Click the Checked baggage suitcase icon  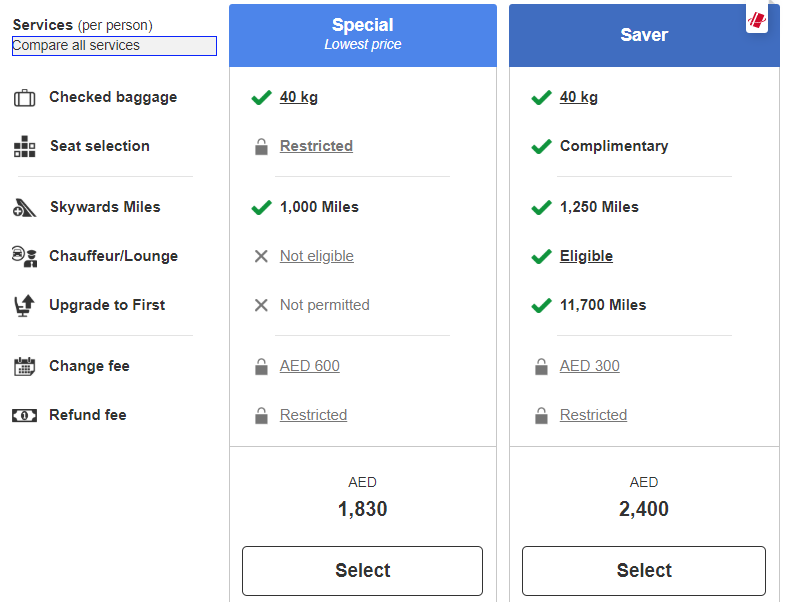point(24,98)
